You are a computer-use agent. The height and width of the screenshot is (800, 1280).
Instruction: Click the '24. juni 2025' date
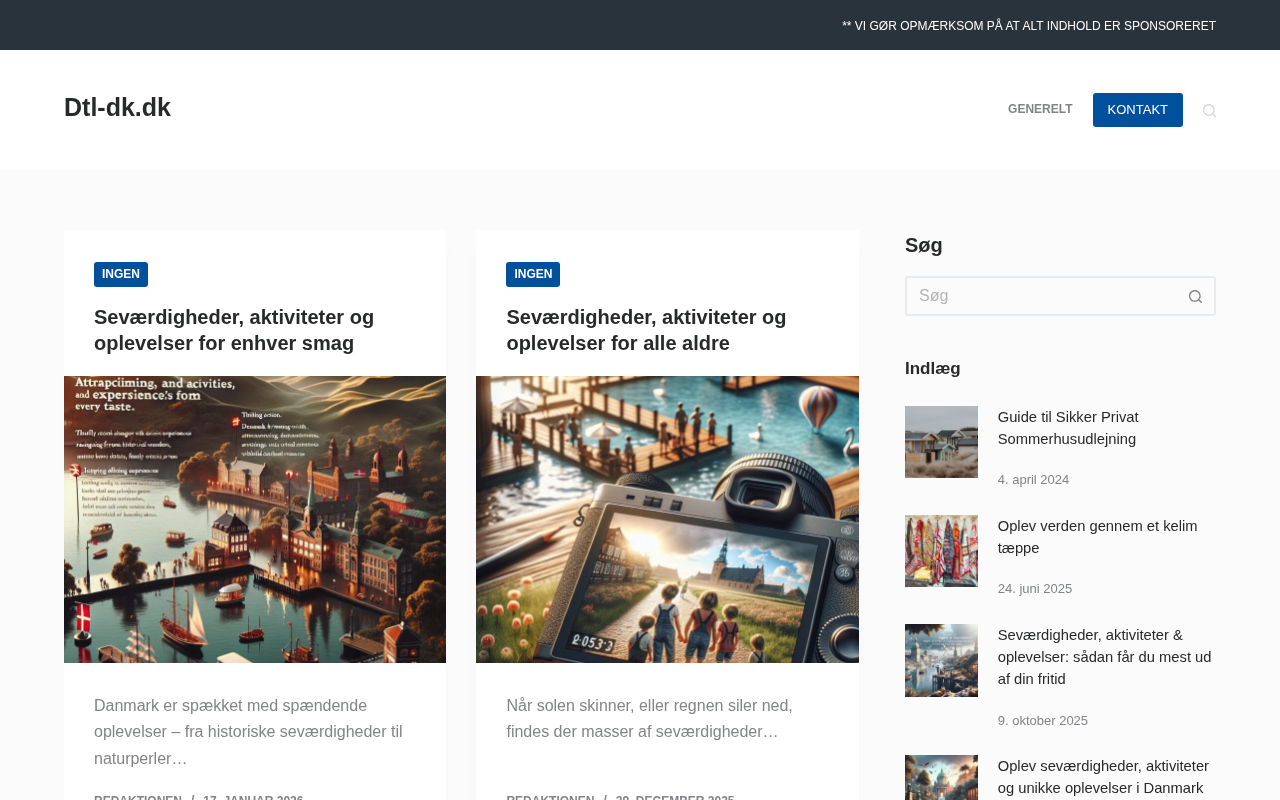(x=1035, y=589)
